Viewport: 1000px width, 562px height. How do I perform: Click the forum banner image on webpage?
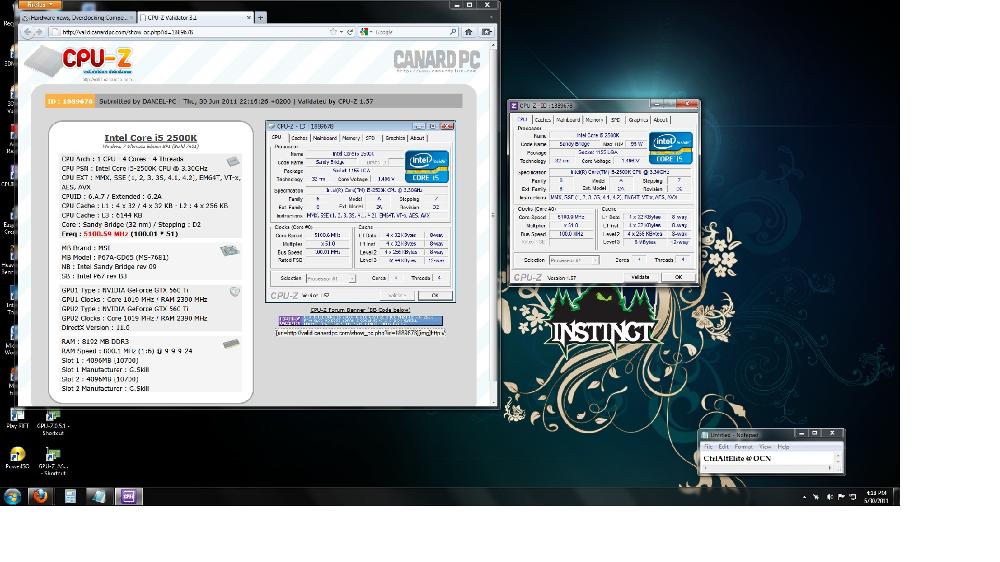360,320
